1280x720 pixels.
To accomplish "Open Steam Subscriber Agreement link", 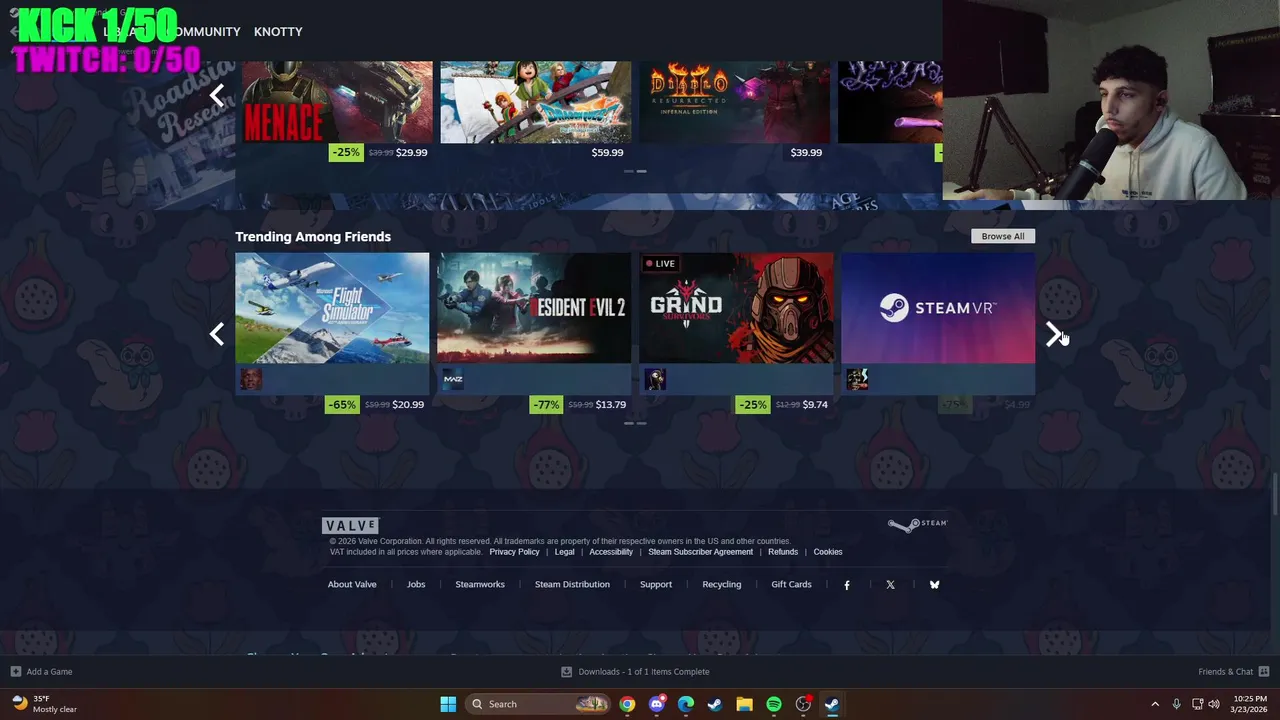I will tap(700, 552).
